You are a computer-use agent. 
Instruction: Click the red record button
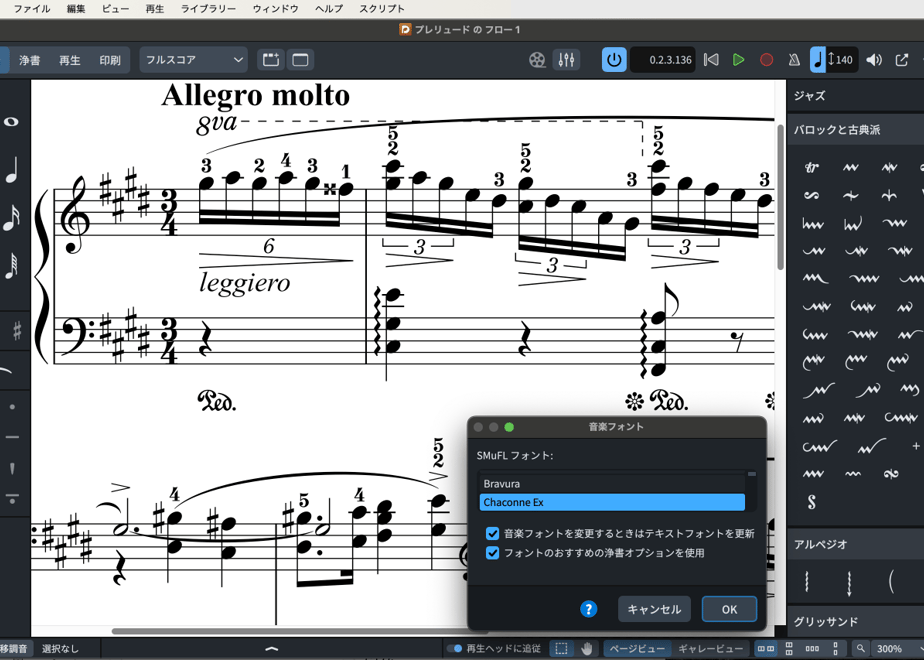[x=766, y=60]
